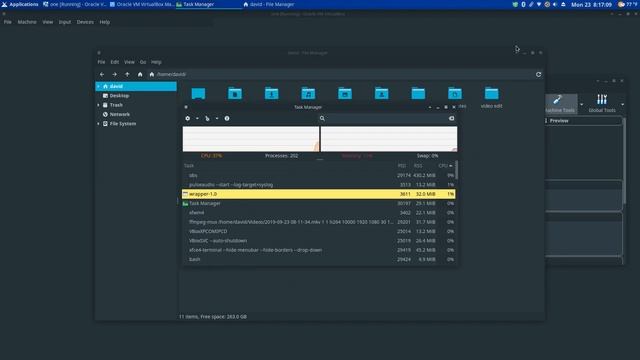Open the Help menu in File Manager
Viewport: 640px width, 360px height.
pyautogui.click(x=156, y=62)
